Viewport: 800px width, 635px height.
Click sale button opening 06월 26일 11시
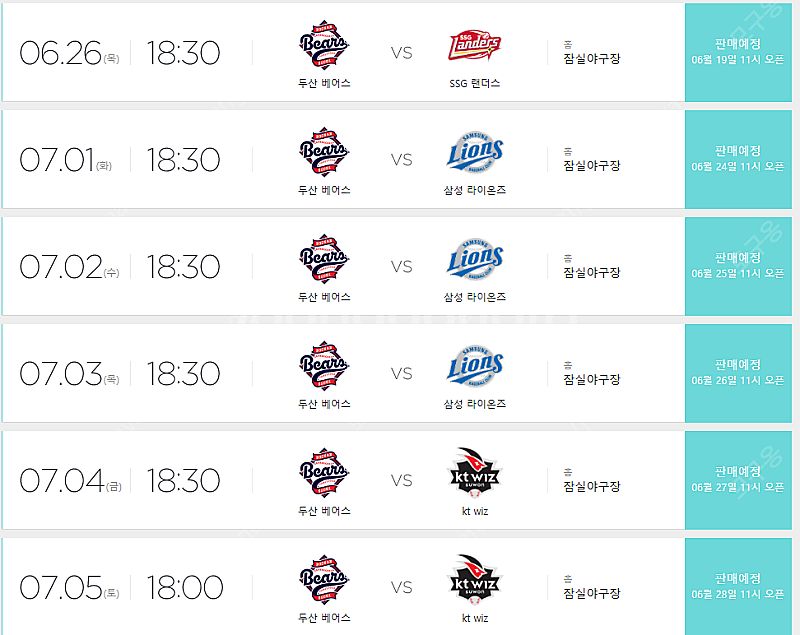coord(738,373)
